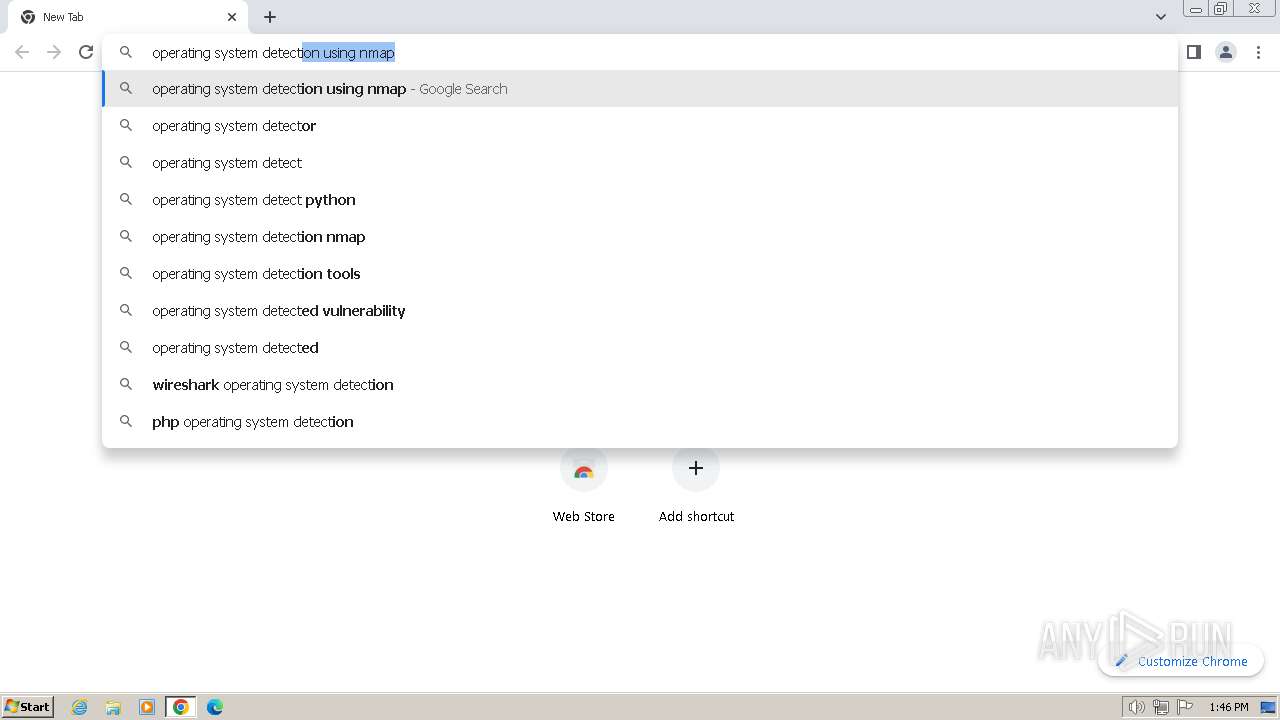Choose 'operating system detect python' suggestion
Viewport: 1280px width, 720px height.
pyautogui.click(x=640, y=200)
